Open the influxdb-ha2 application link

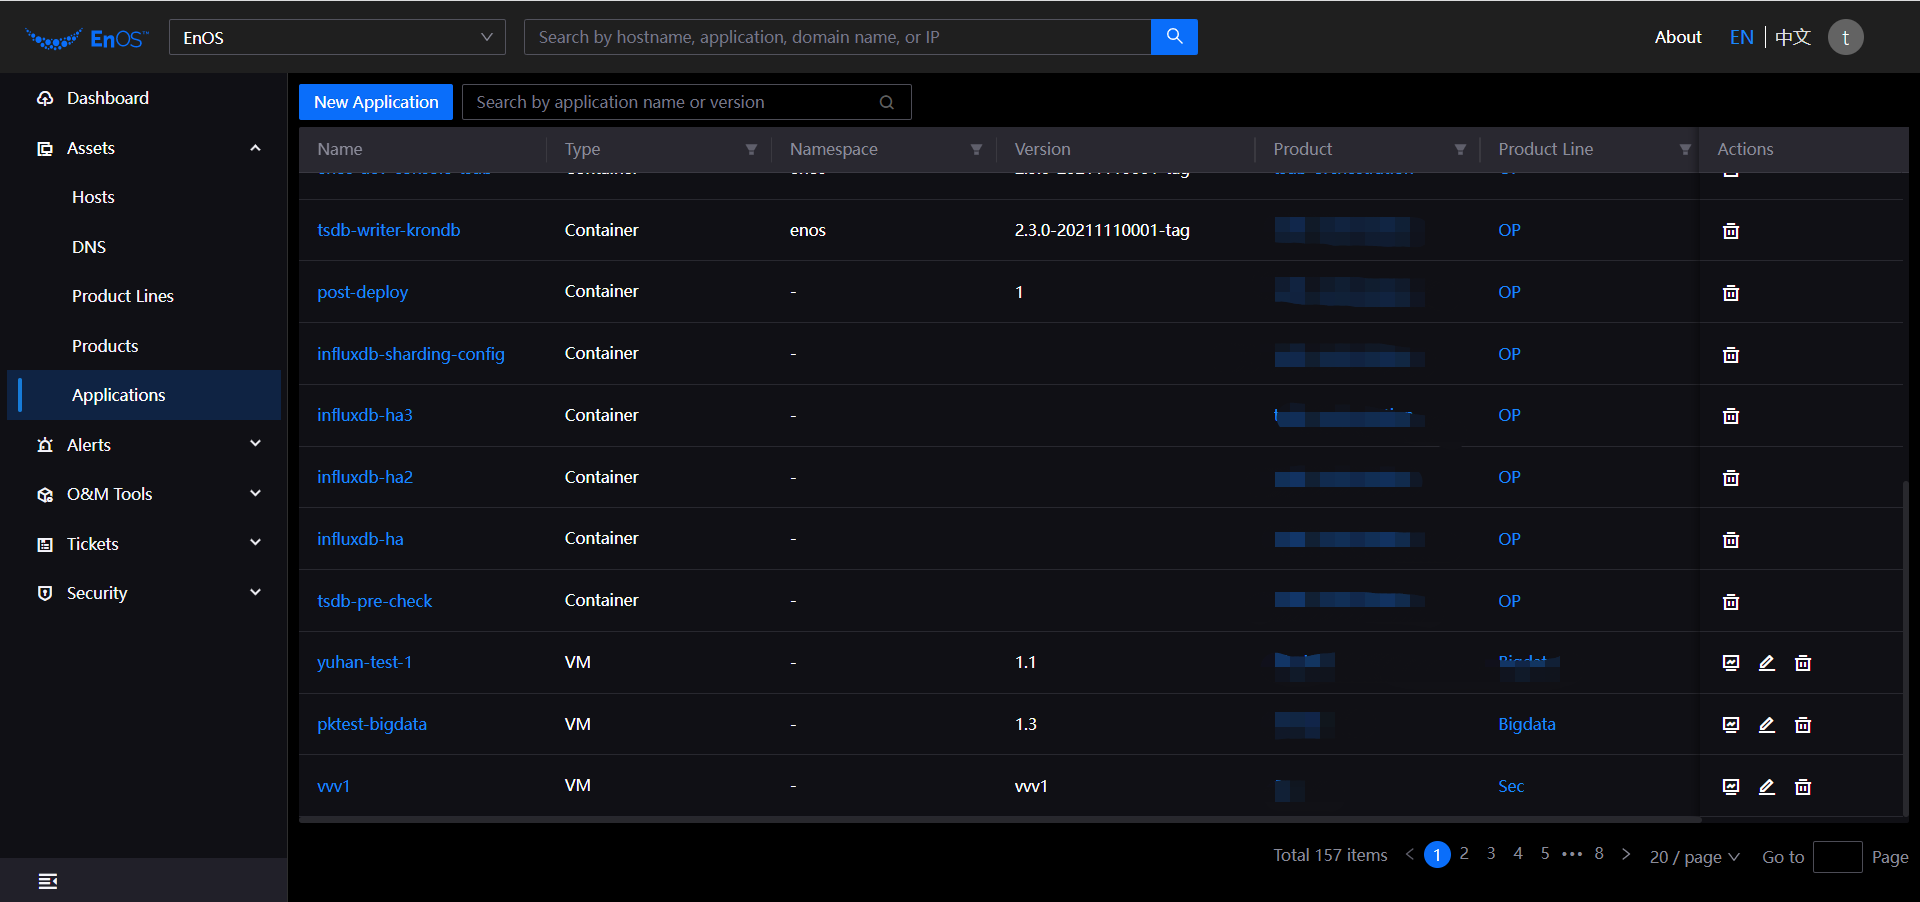(x=365, y=477)
